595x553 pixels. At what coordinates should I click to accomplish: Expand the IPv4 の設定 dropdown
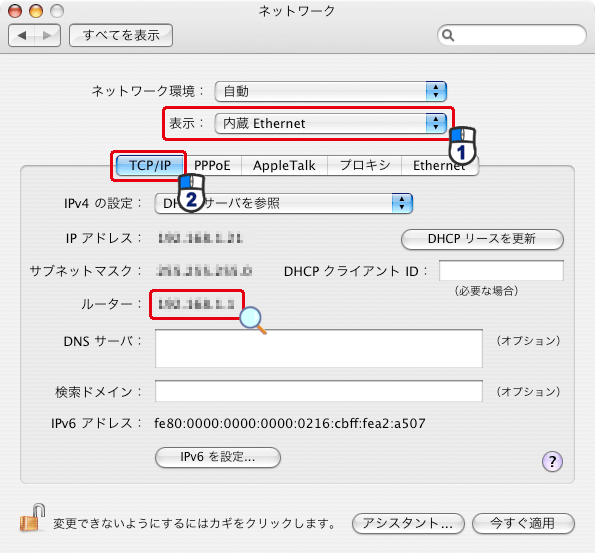(x=283, y=203)
